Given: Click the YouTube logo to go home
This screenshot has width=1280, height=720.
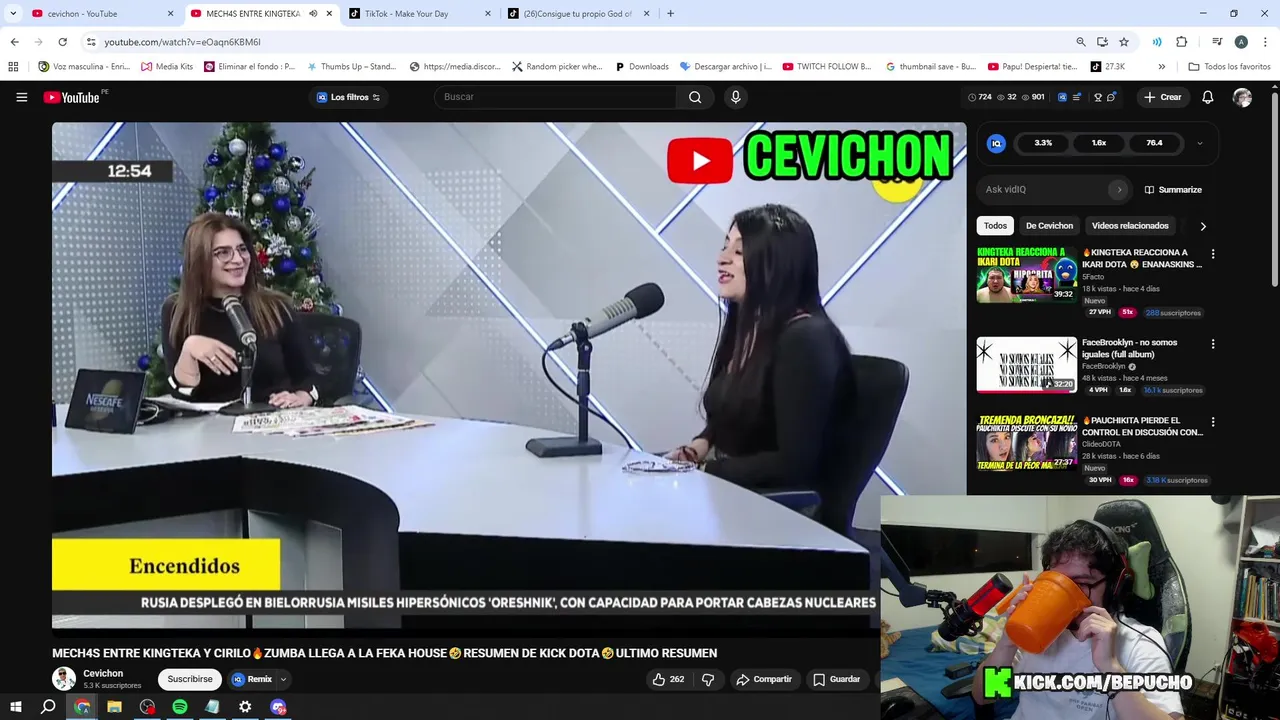Looking at the screenshot, I should click(x=71, y=97).
